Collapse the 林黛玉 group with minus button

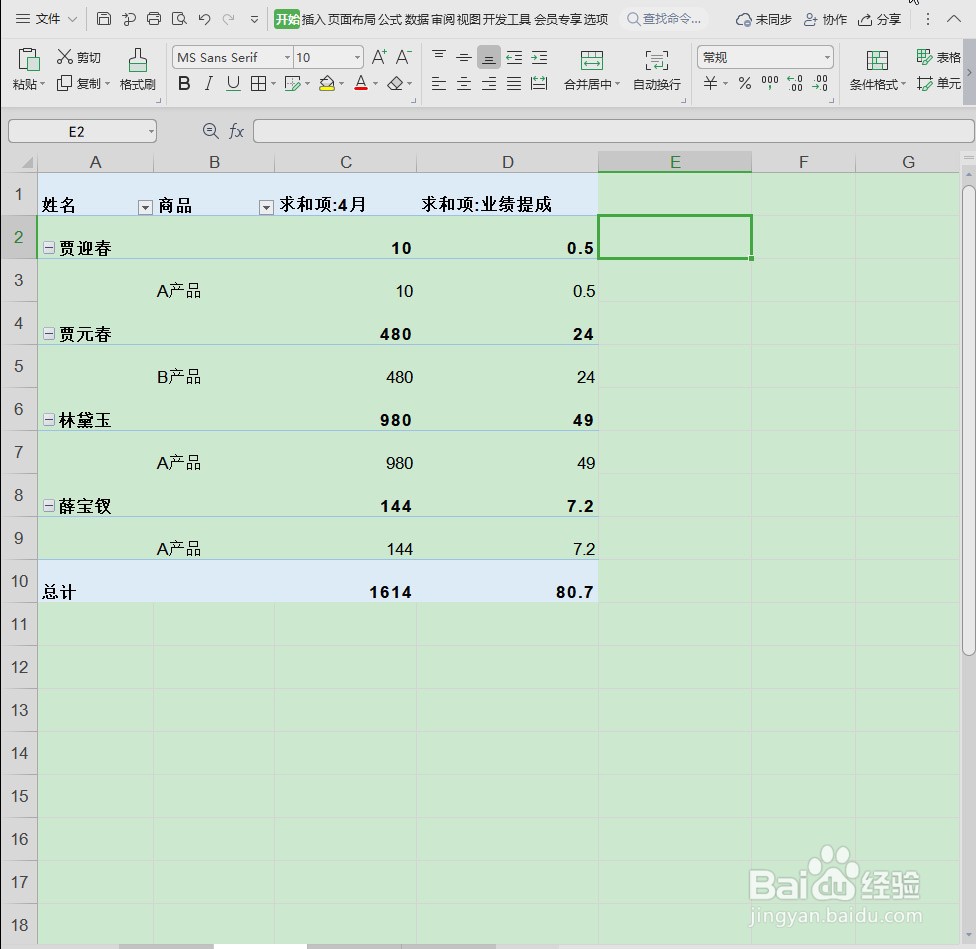click(48, 419)
